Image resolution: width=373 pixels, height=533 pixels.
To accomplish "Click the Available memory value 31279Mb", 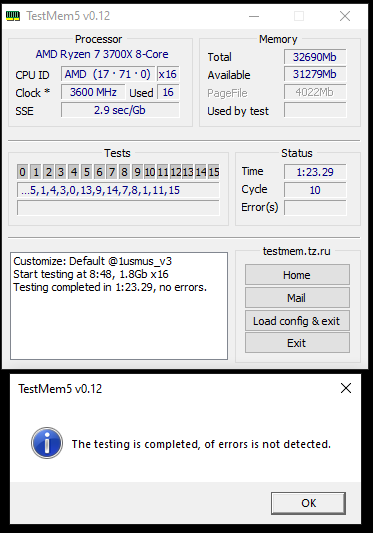I will tap(315, 74).
